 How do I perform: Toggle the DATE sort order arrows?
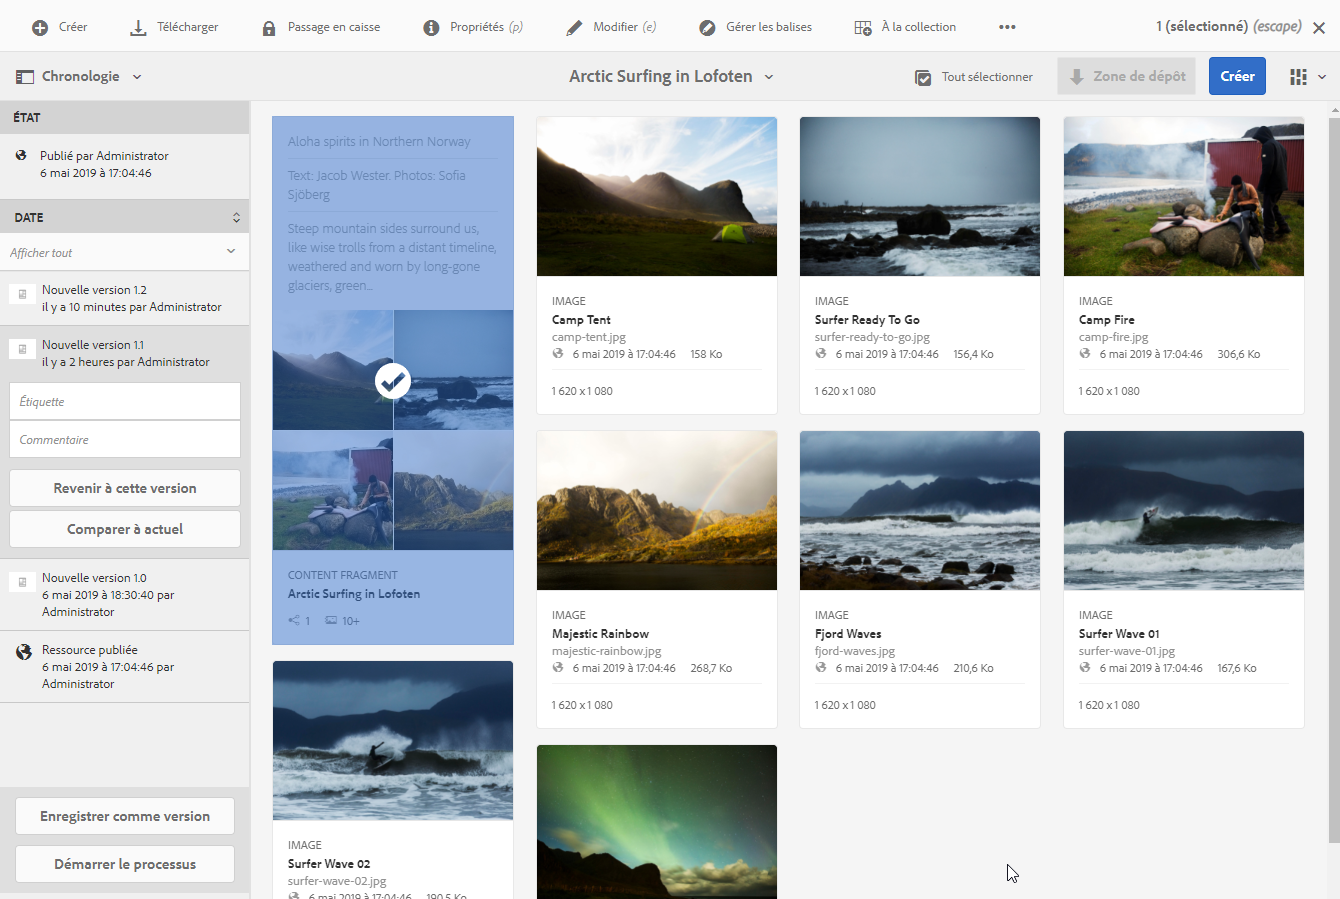[236, 217]
